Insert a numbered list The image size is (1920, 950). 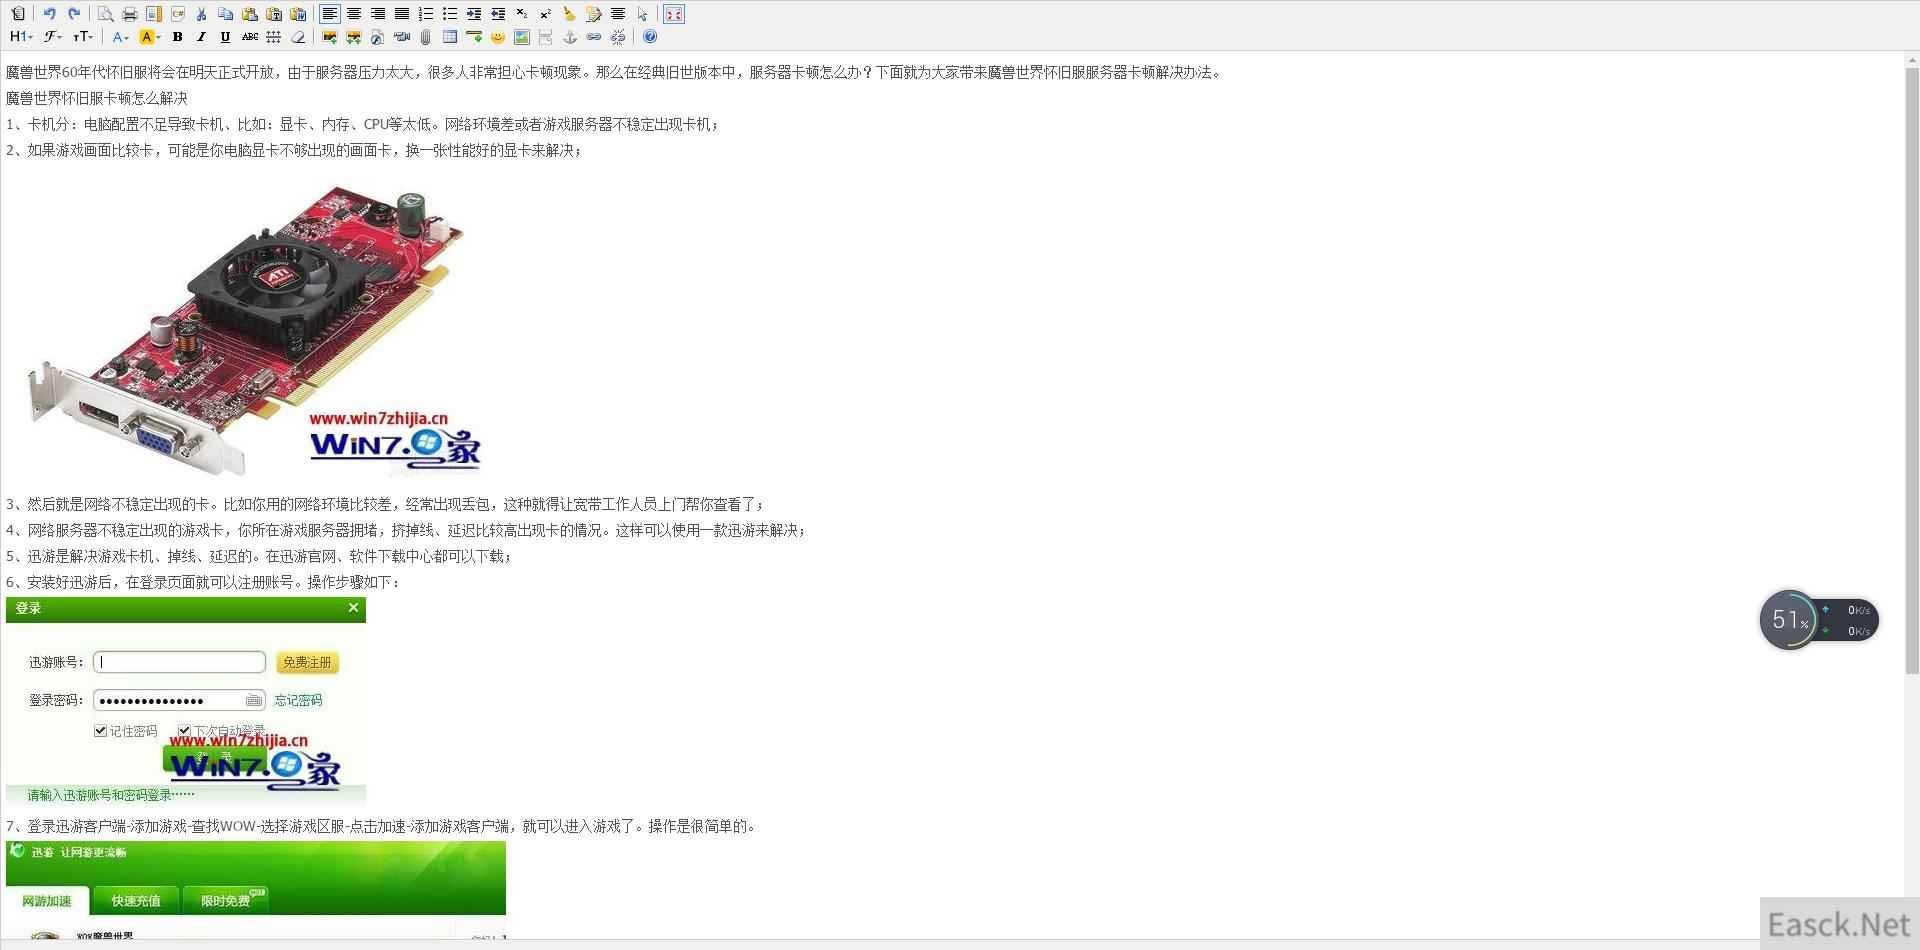pos(426,14)
